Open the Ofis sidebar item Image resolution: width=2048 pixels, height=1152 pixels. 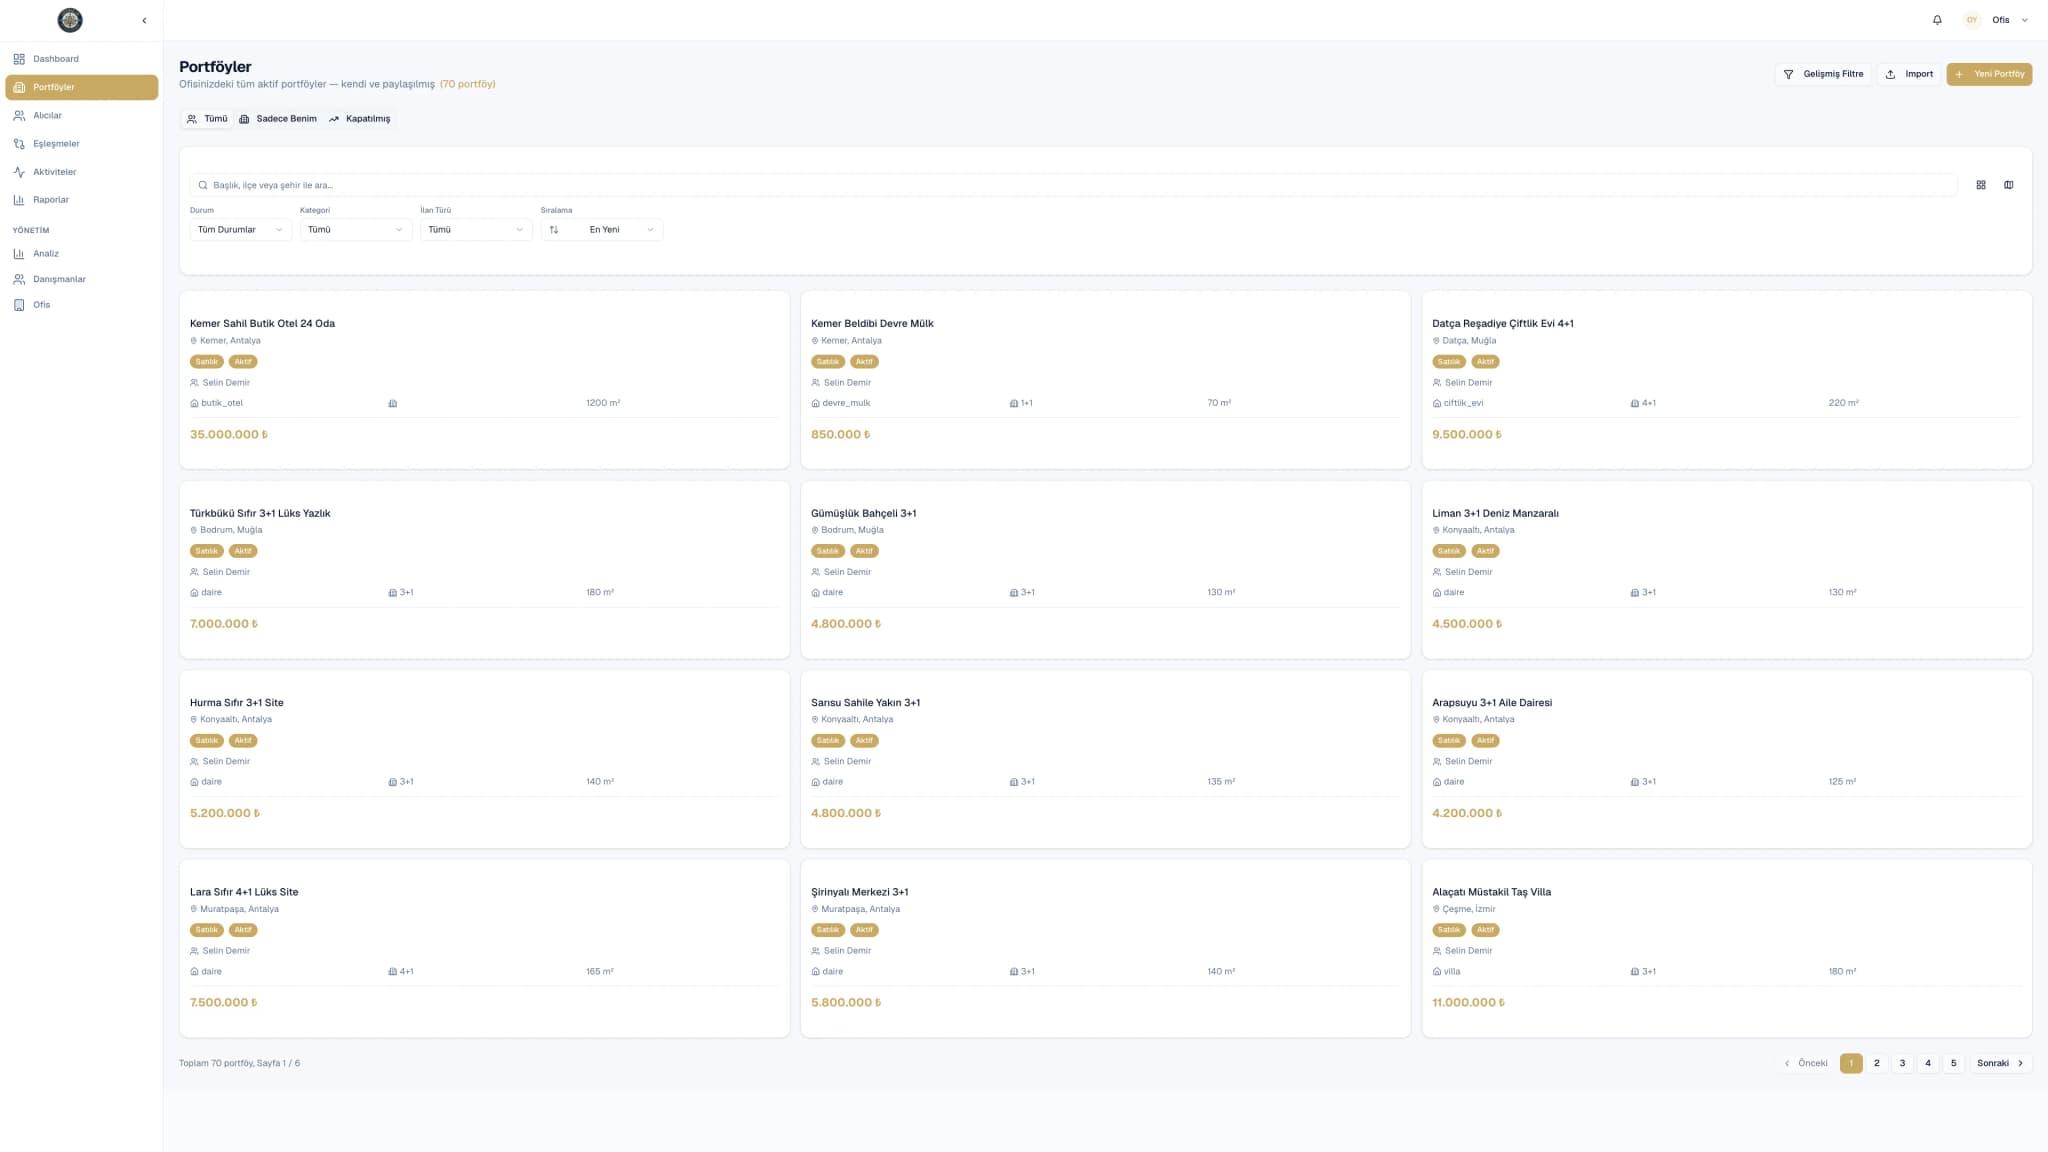(82, 305)
